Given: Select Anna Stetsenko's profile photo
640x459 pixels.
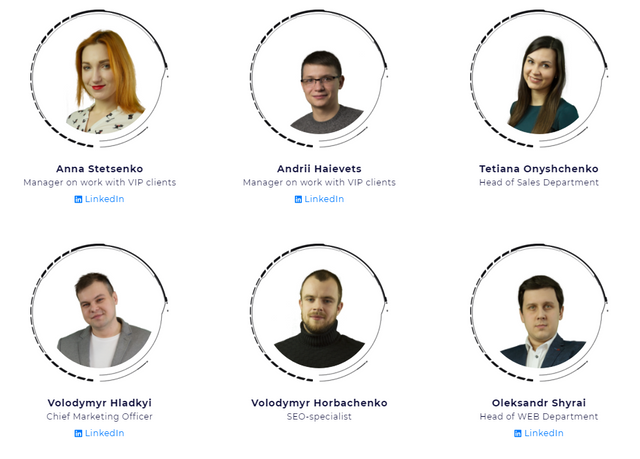Looking at the screenshot, I should 99,79.
